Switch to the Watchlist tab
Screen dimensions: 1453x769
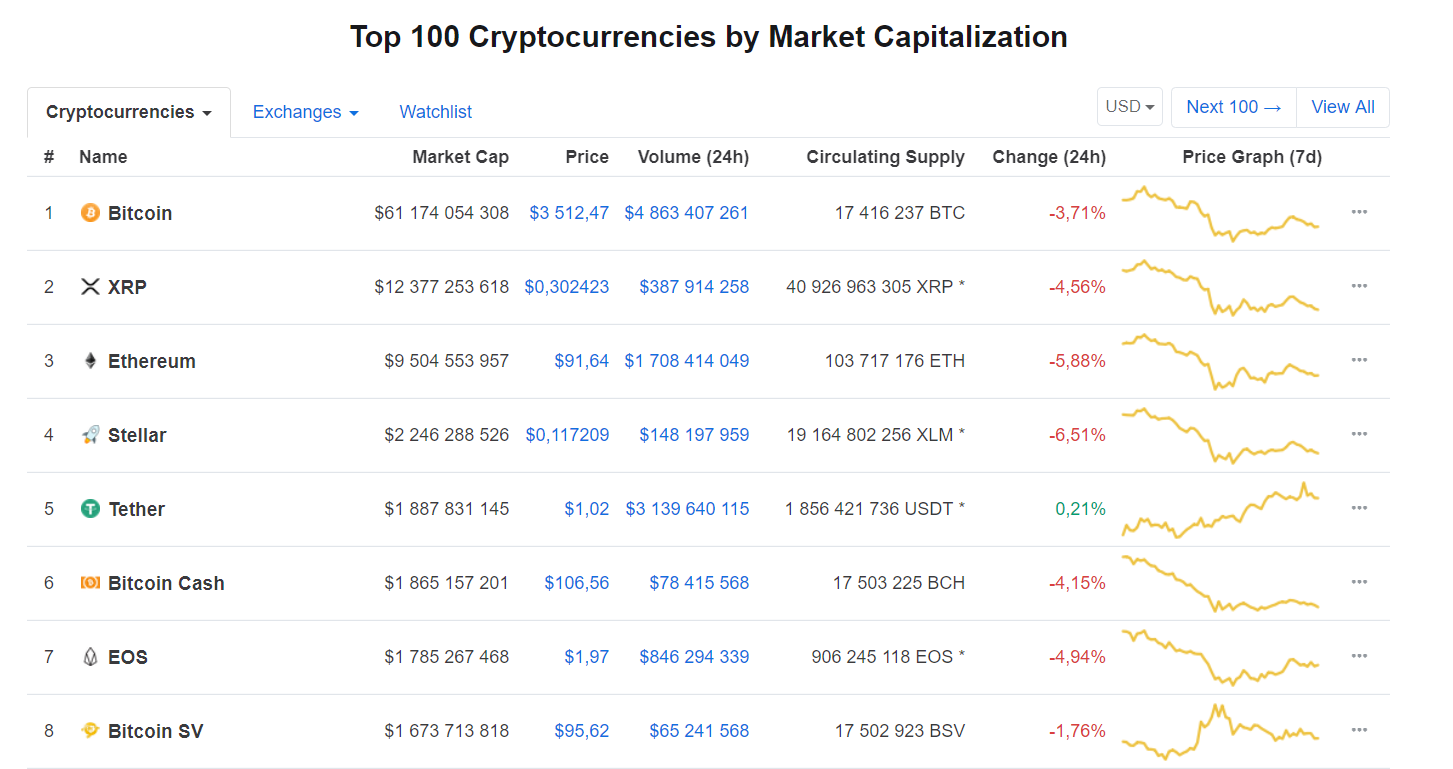click(x=436, y=112)
